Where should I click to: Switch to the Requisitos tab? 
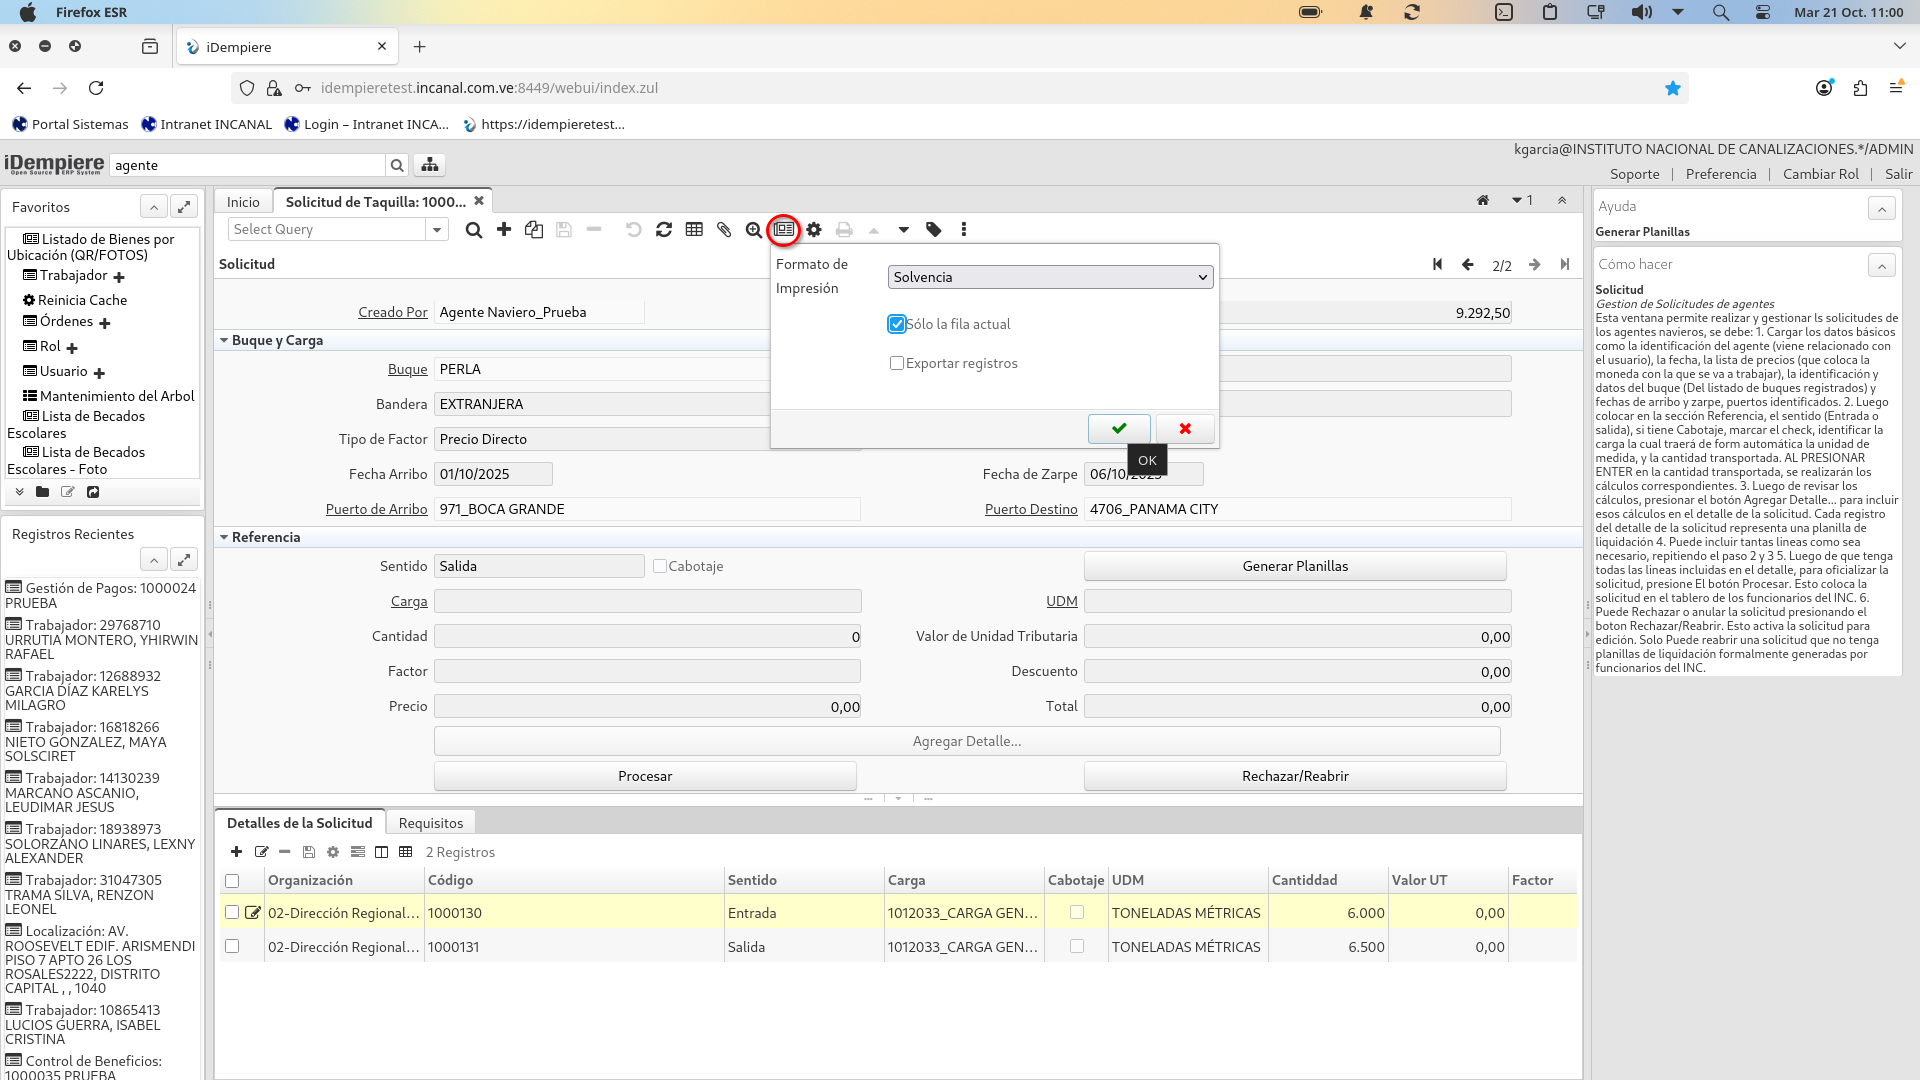pos(430,823)
